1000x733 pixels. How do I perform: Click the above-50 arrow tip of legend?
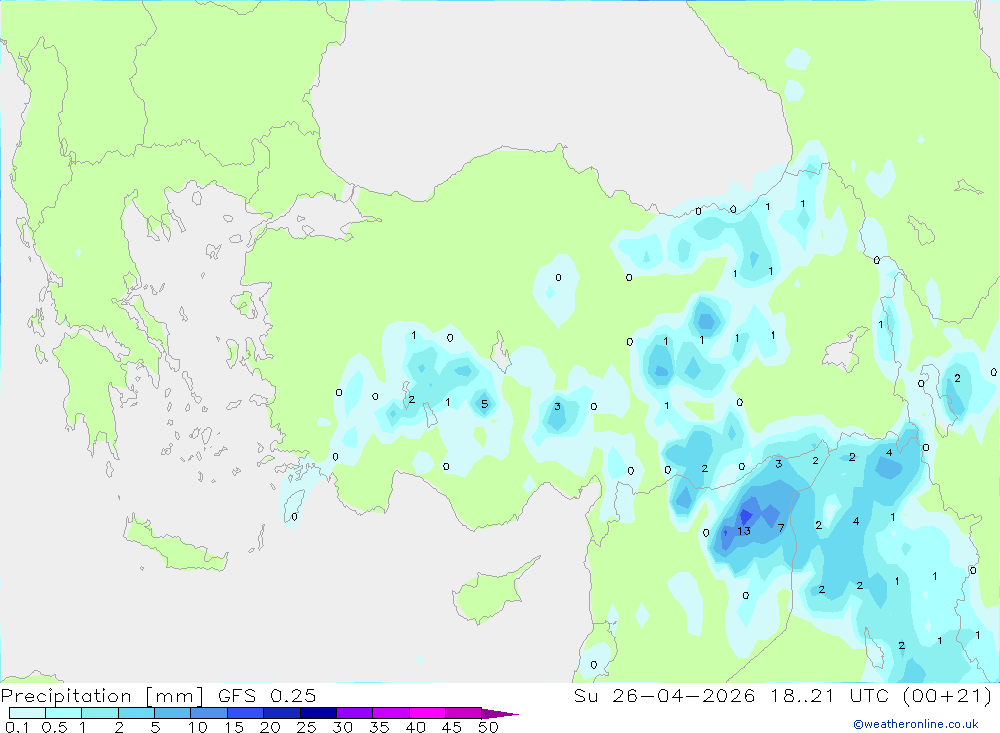click(501, 713)
